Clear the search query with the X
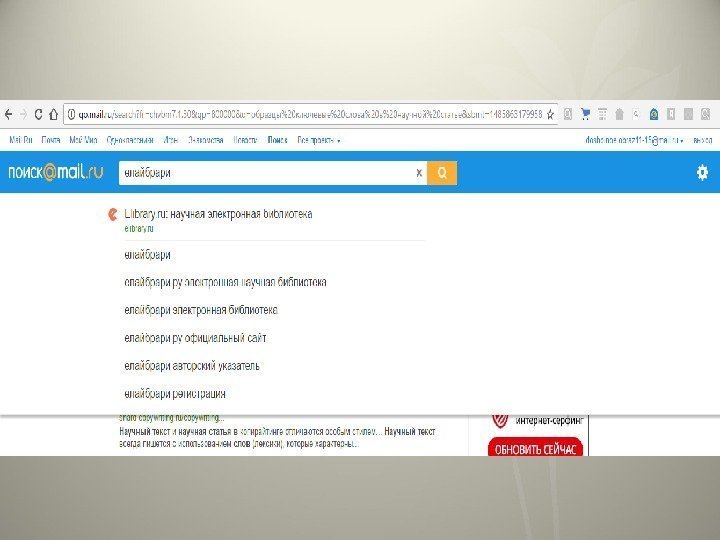 [x=419, y=173]
